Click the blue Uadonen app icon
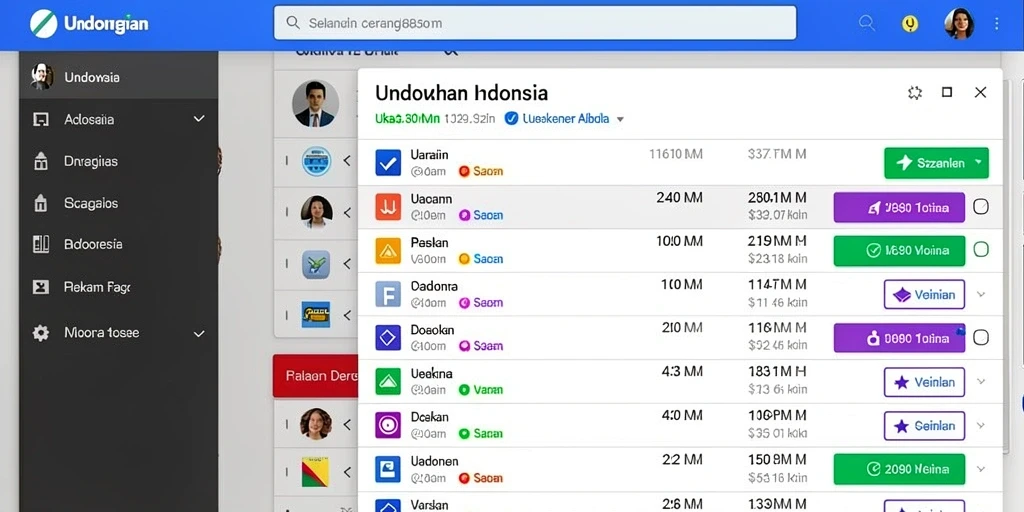 pos(388,469)
